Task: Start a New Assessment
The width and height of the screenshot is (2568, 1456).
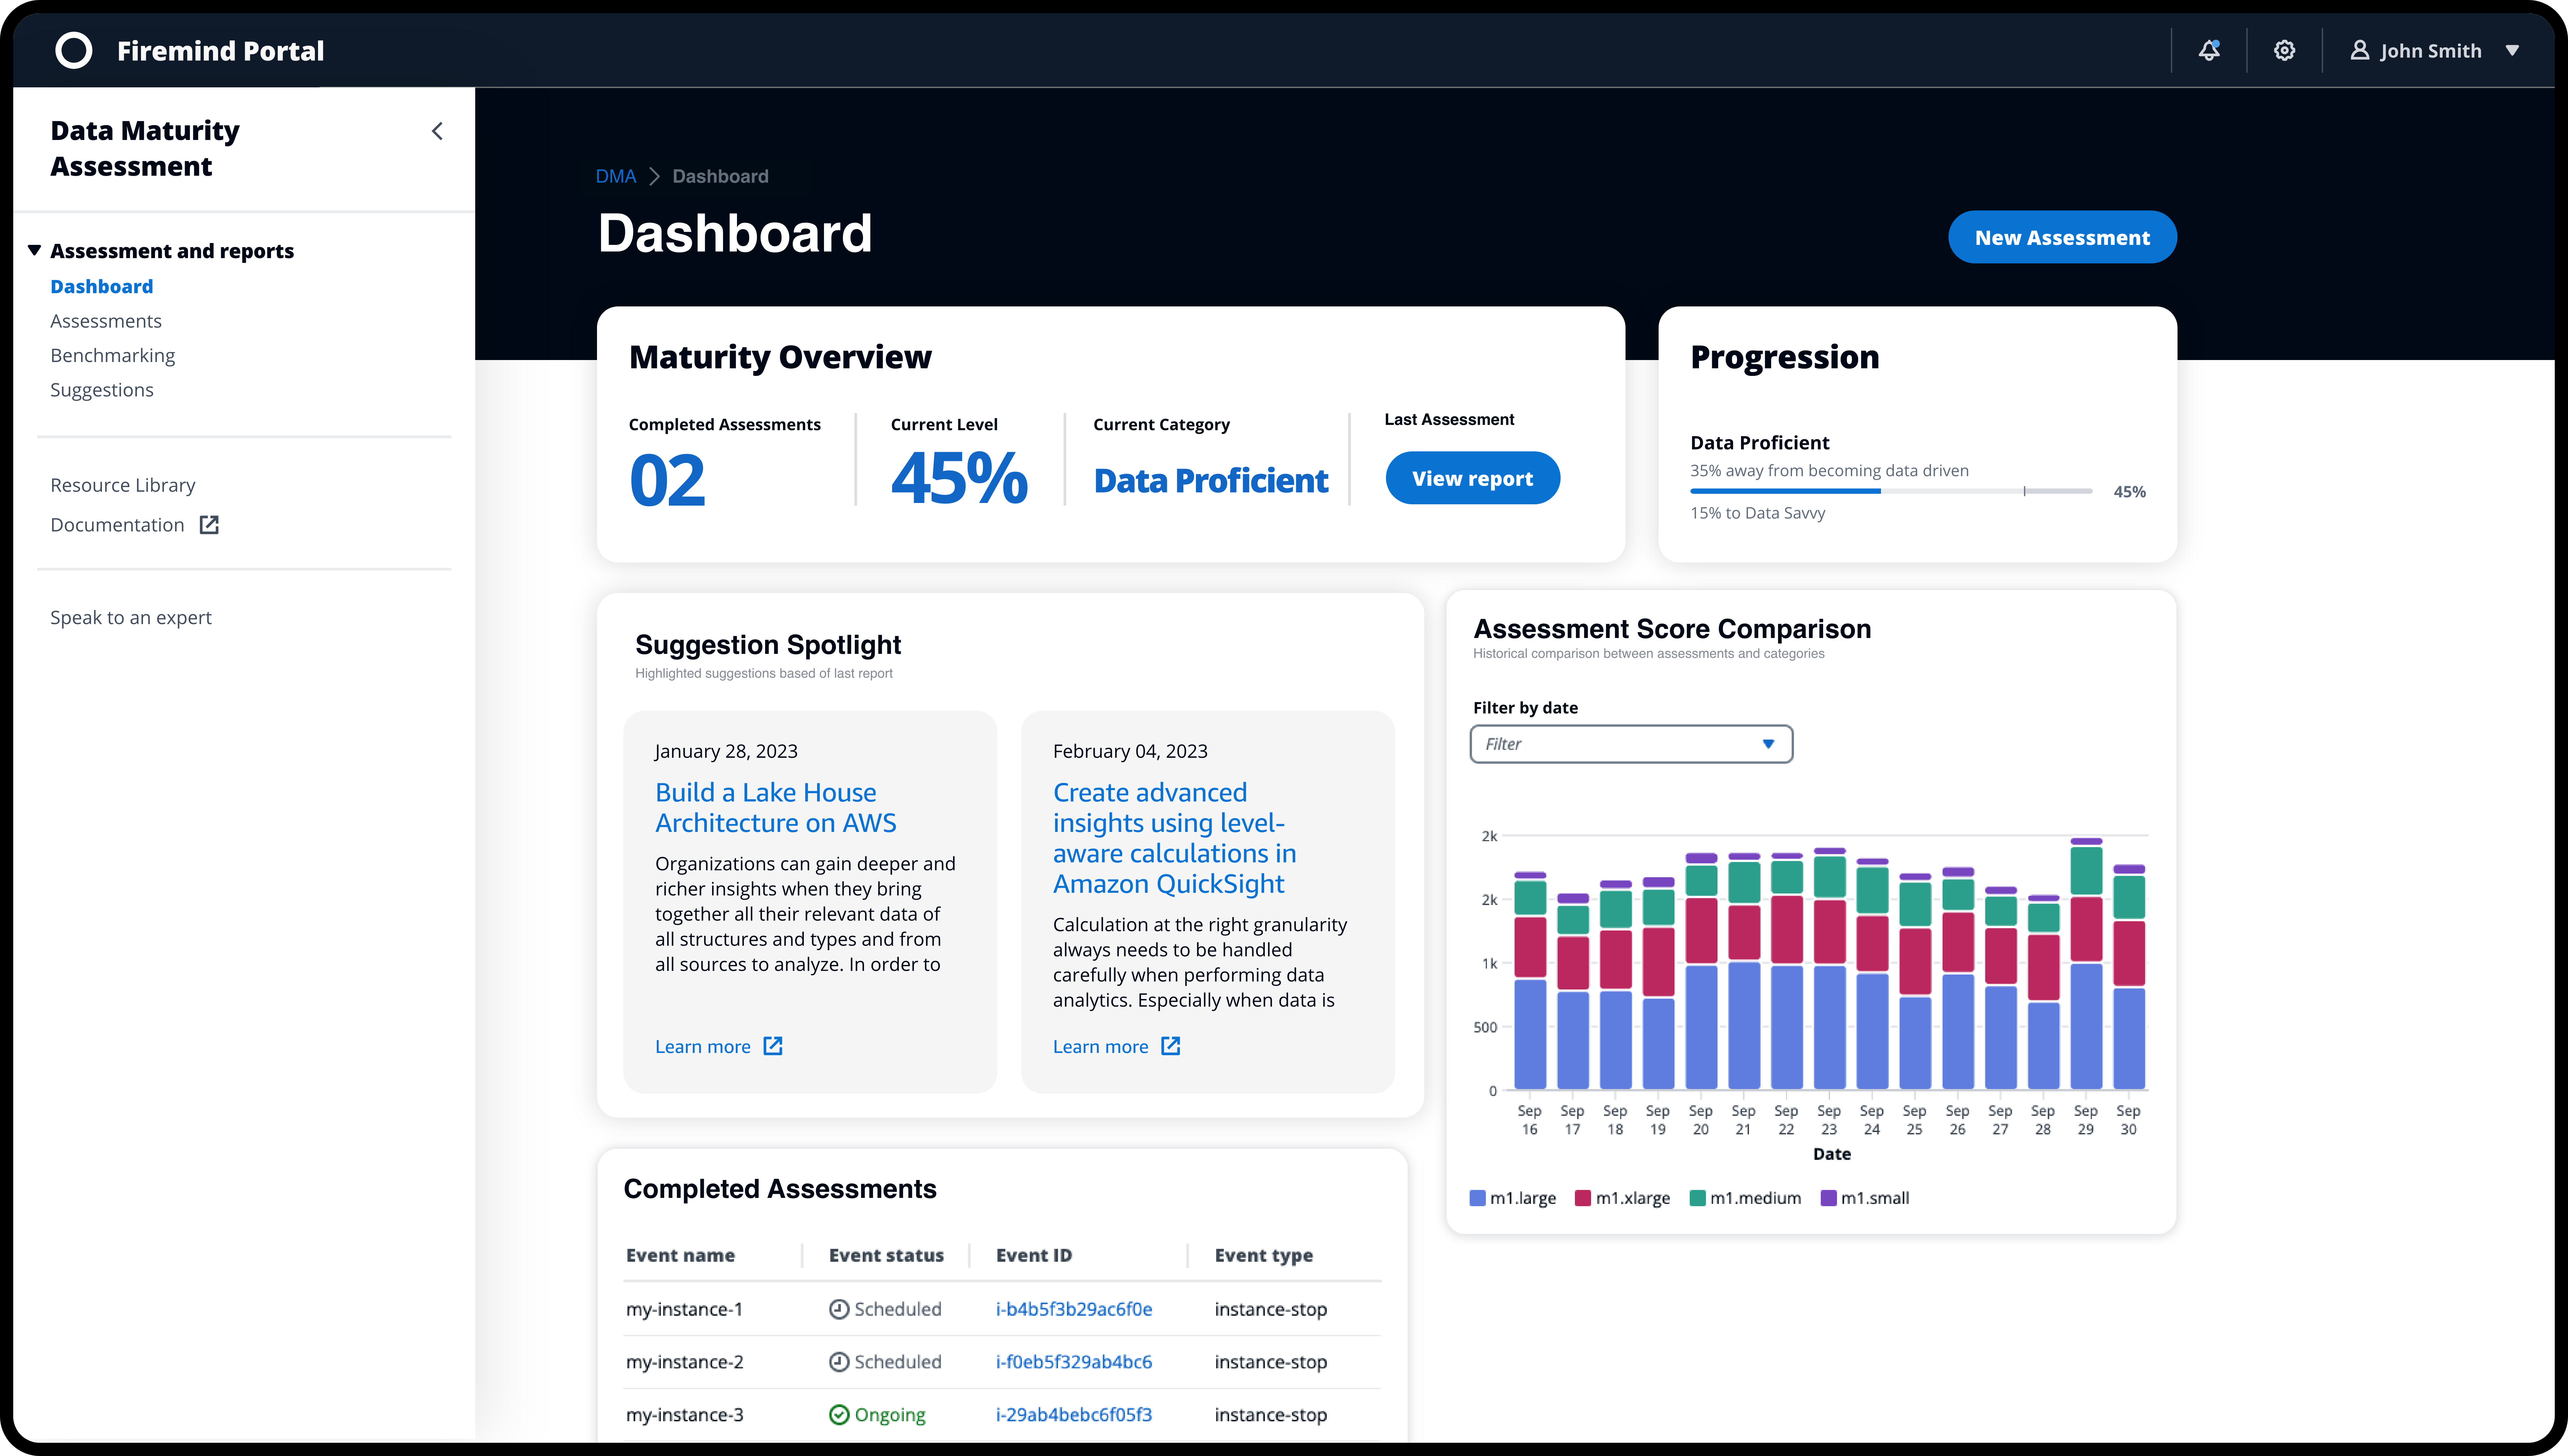Action: pyautogui.click(x=2062, y=237)
